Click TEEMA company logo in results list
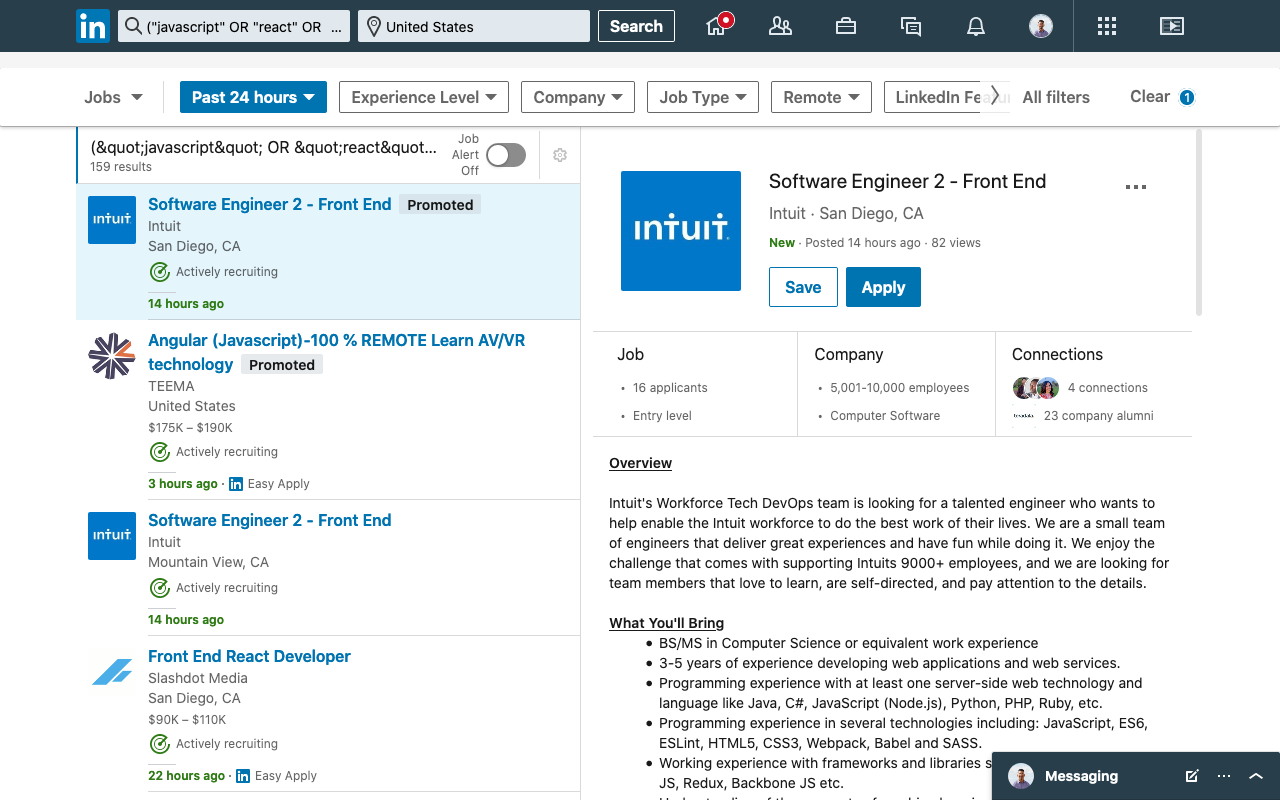This screenshot has height=800, width=1280. [112, 356]
